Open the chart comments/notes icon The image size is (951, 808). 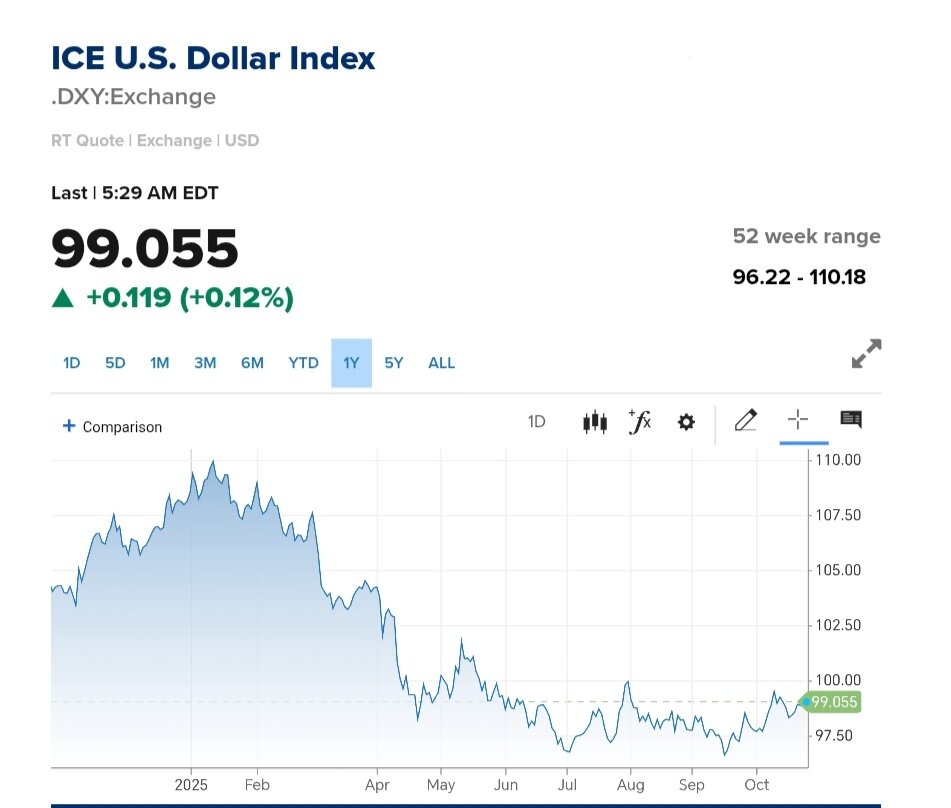(x=851, y=420)
